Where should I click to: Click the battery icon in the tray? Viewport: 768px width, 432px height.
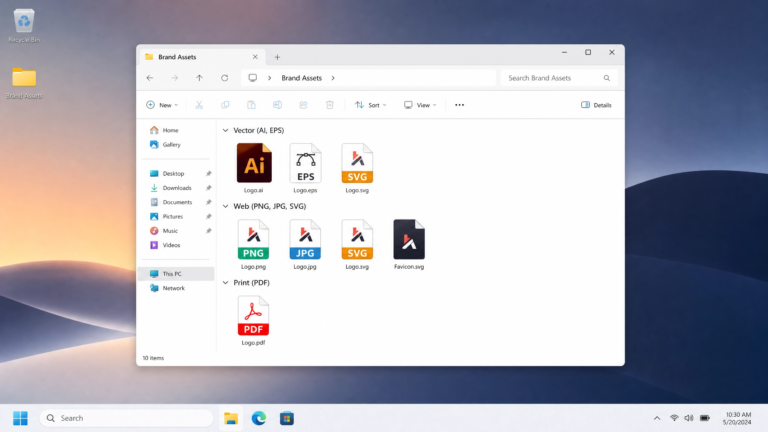click(x=705, y=418)
